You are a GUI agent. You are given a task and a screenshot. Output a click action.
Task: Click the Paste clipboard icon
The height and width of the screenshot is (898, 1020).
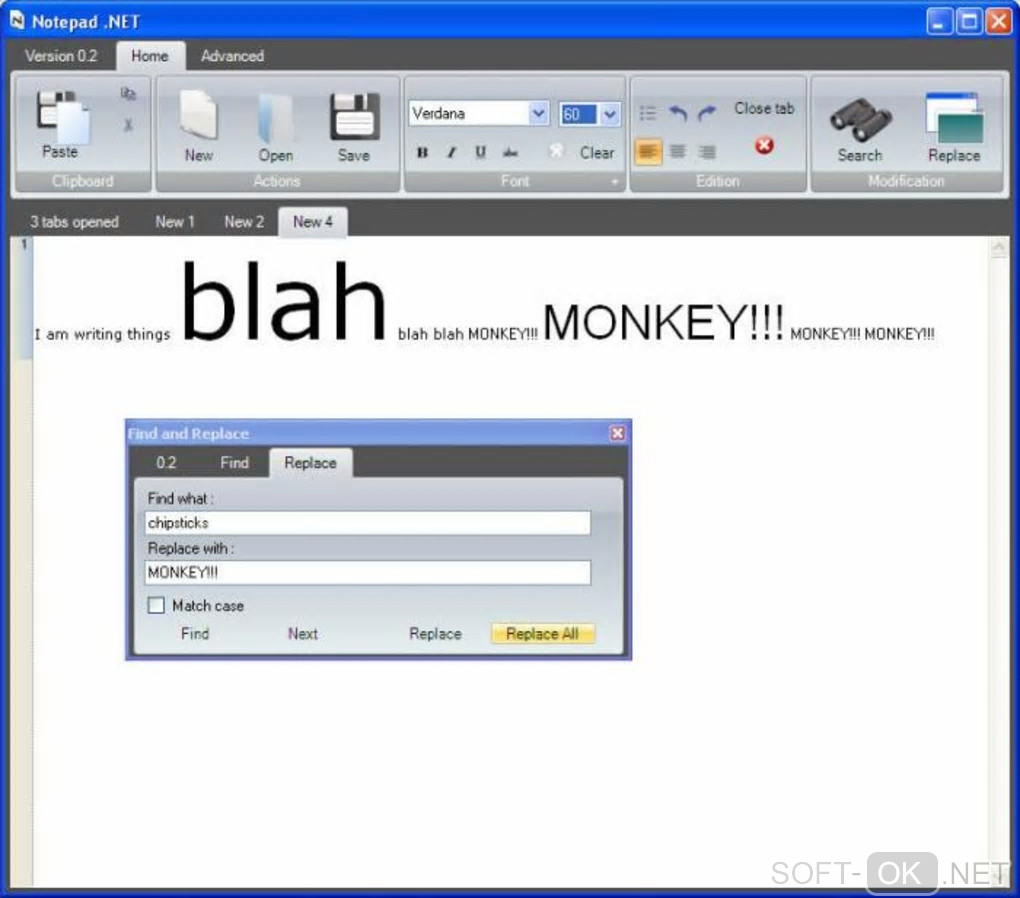62,117
